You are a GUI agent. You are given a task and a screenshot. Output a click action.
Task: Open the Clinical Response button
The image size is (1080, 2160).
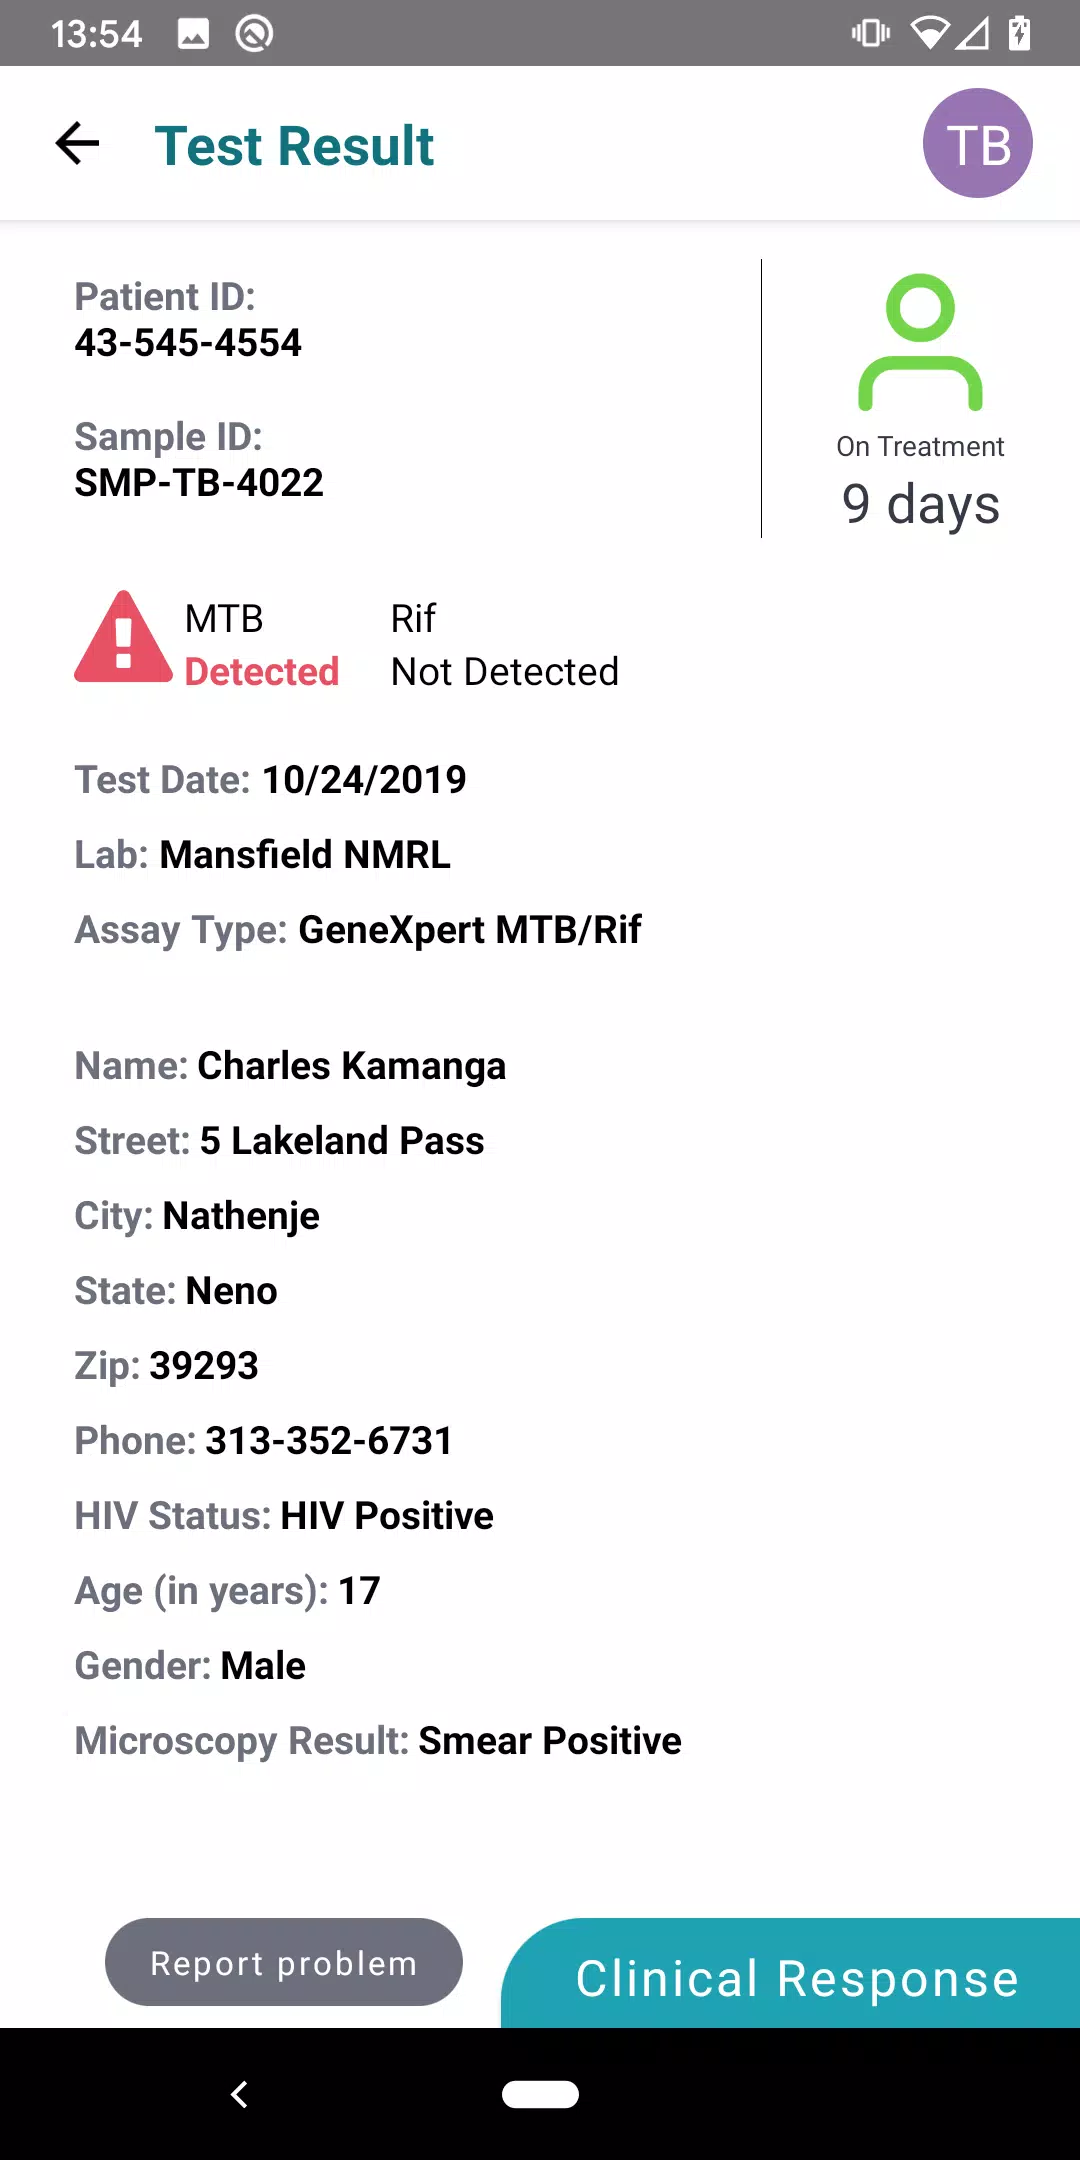pyautogui.click(x=791, y=1973)
